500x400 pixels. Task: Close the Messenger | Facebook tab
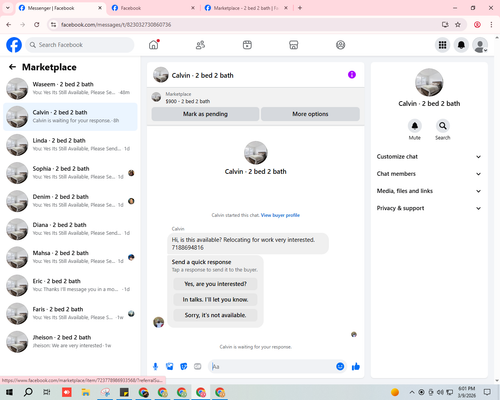tap(100, 8)
